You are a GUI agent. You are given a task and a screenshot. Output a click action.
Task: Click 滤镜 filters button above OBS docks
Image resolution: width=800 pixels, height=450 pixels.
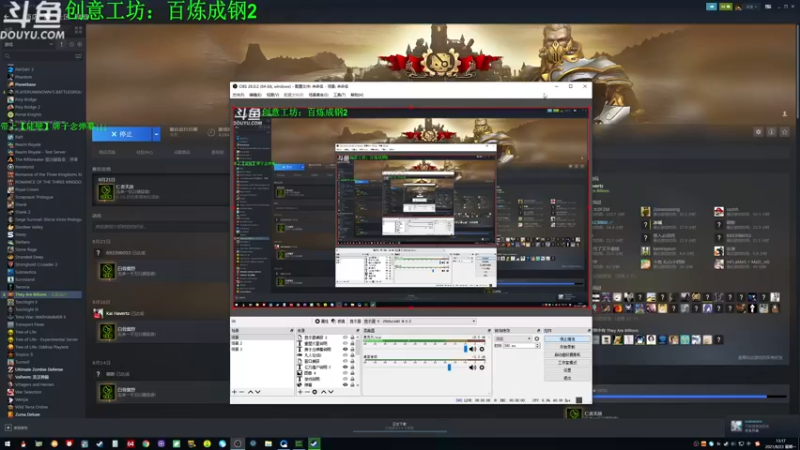(338, 321)
